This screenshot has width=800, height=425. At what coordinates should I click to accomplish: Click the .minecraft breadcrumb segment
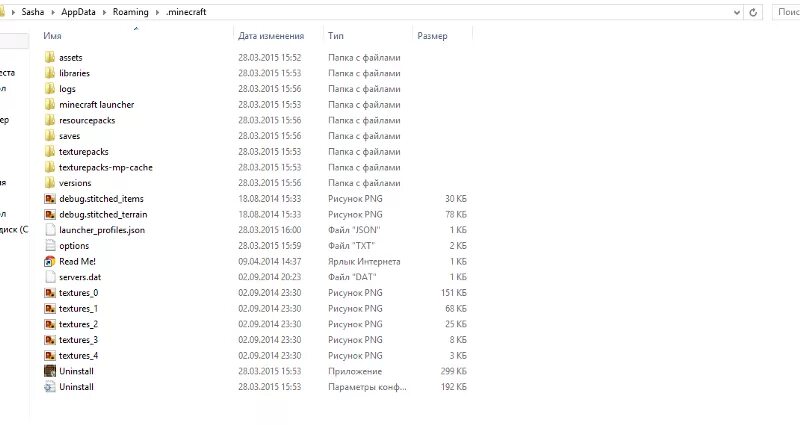point(186,12)
